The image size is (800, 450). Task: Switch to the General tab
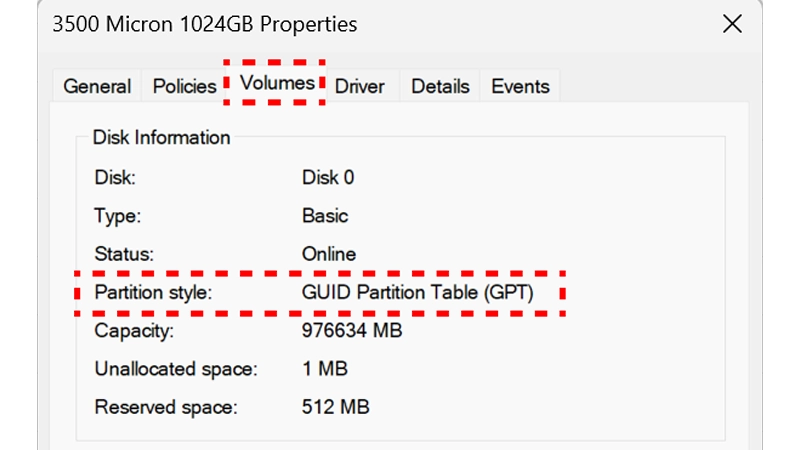click(97, 86)
